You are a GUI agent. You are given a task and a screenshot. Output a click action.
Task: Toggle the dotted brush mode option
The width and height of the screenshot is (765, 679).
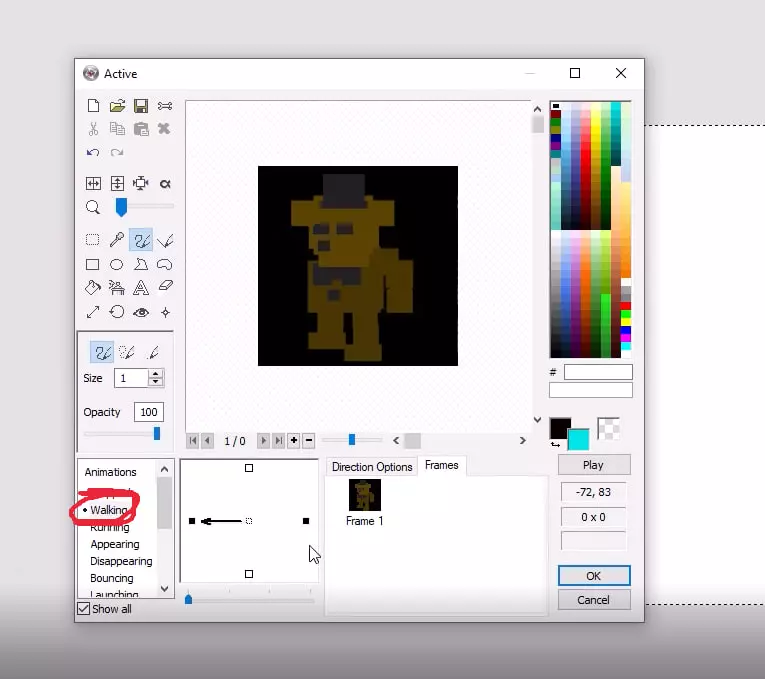pyautogui.click(x=127, y=352)
